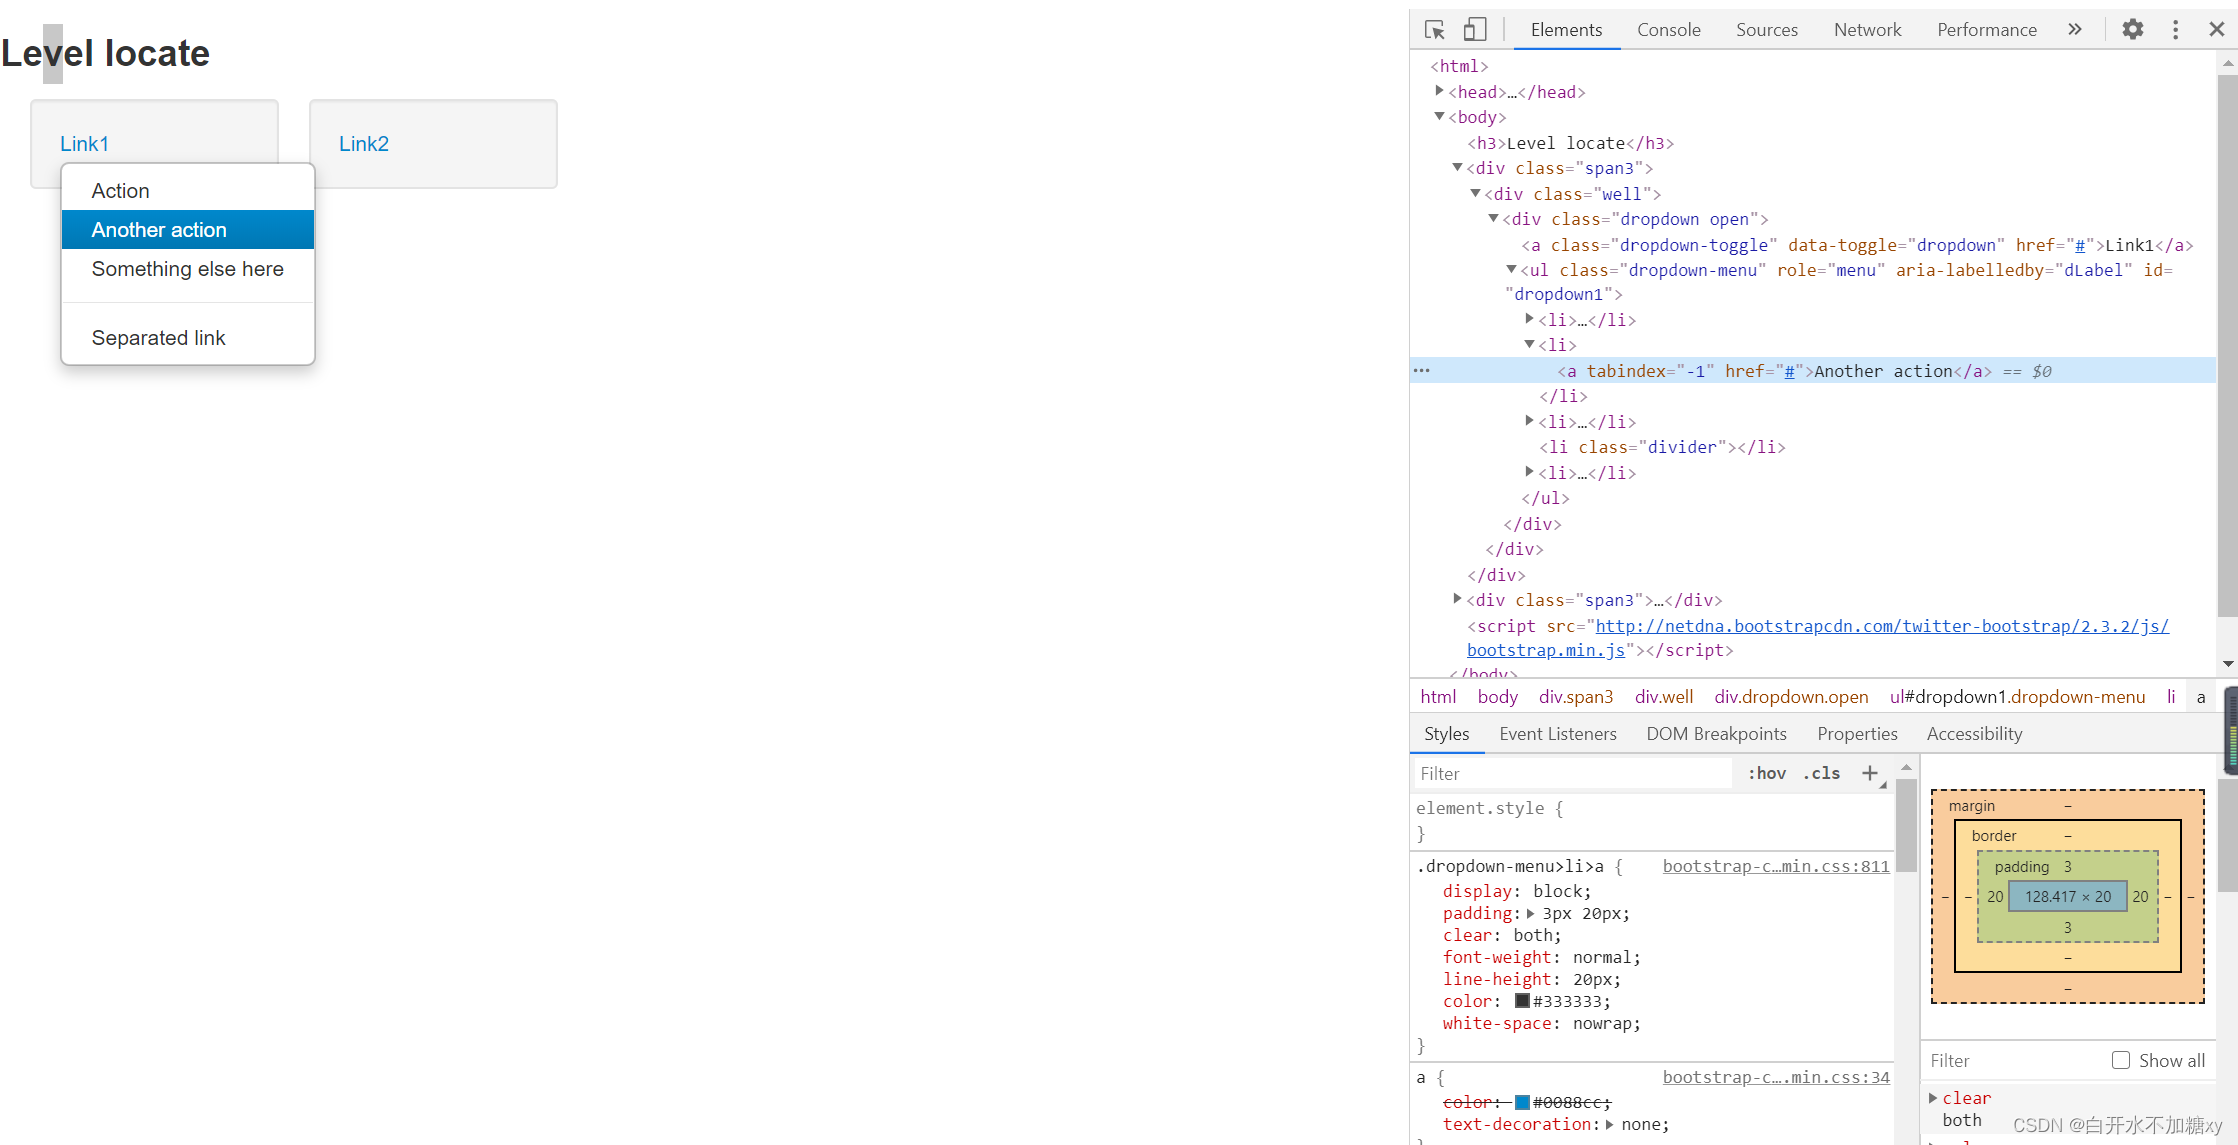Select body in the breadcrumb bar
The image size is (2238, 1145).
[1497, 697]
